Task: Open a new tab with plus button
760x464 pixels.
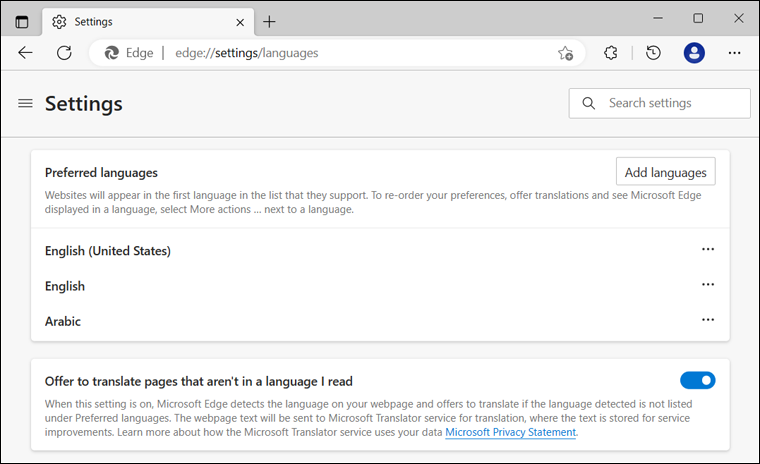Action: (x=269, y=22)
